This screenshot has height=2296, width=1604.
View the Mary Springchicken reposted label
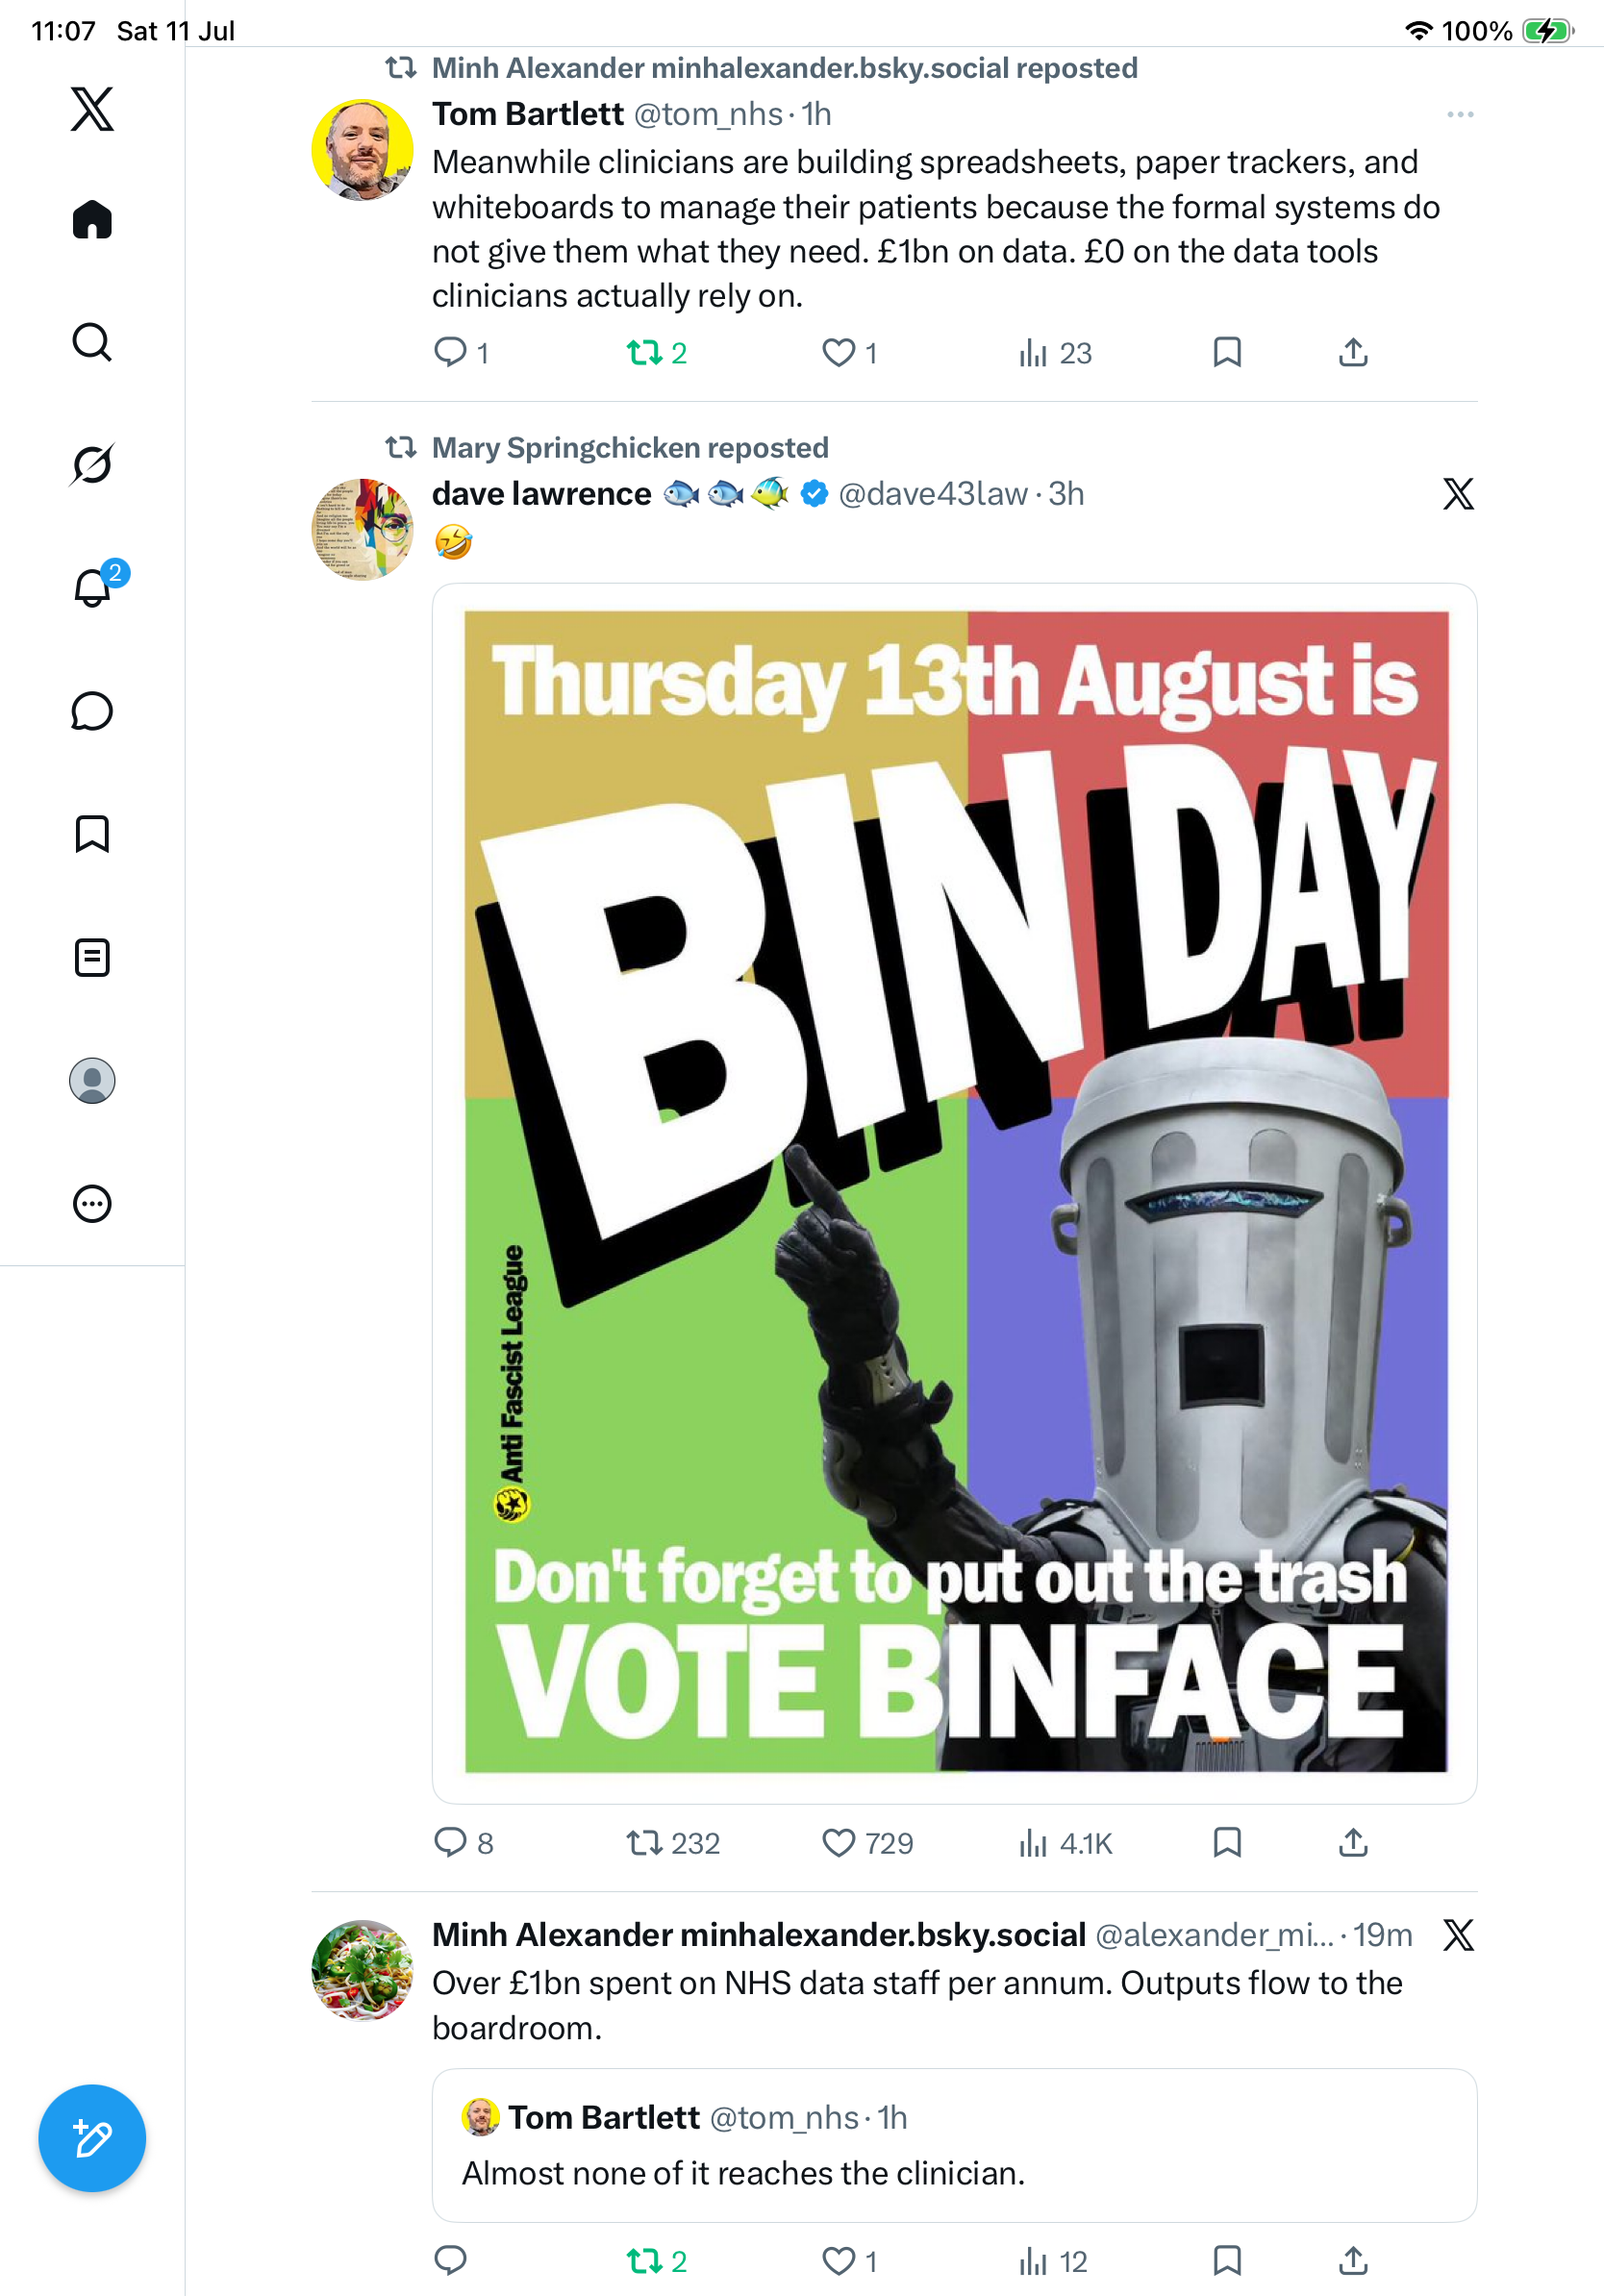630,447
